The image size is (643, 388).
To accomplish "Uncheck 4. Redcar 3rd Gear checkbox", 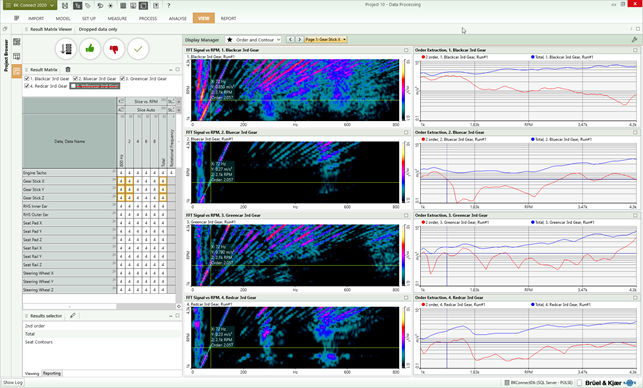I will [x=27, y=86].
